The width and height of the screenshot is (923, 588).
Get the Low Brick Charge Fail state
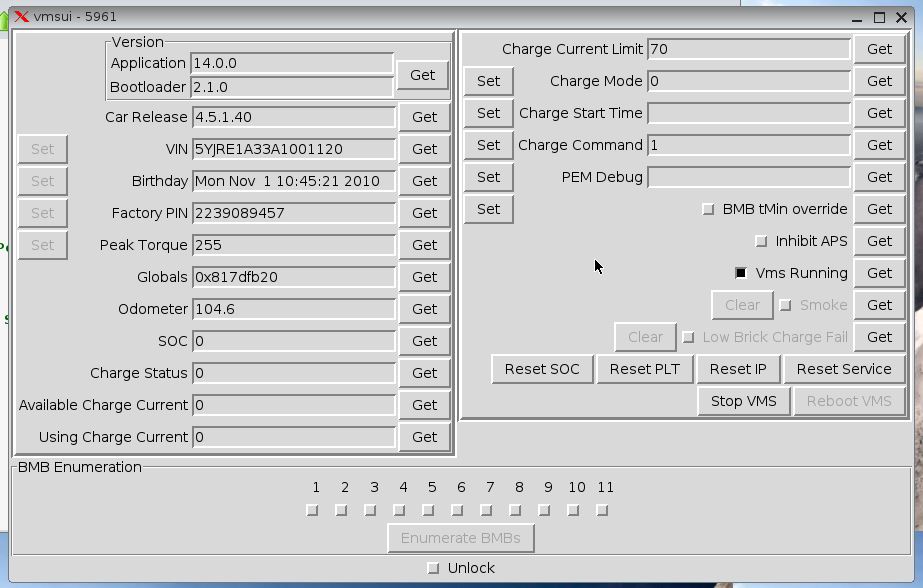879,337
